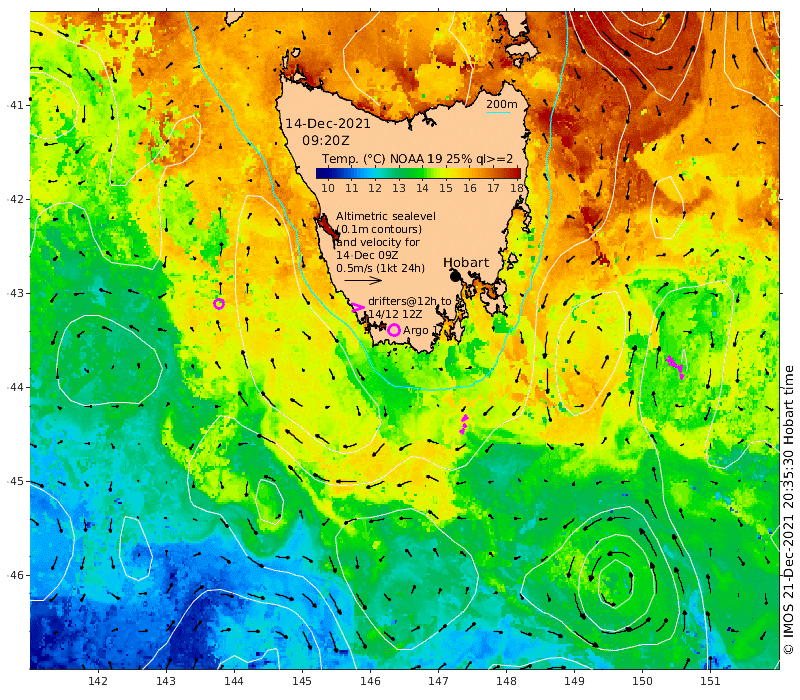
Task: Click the longitude axis label 148
Action: coord(506,681)
